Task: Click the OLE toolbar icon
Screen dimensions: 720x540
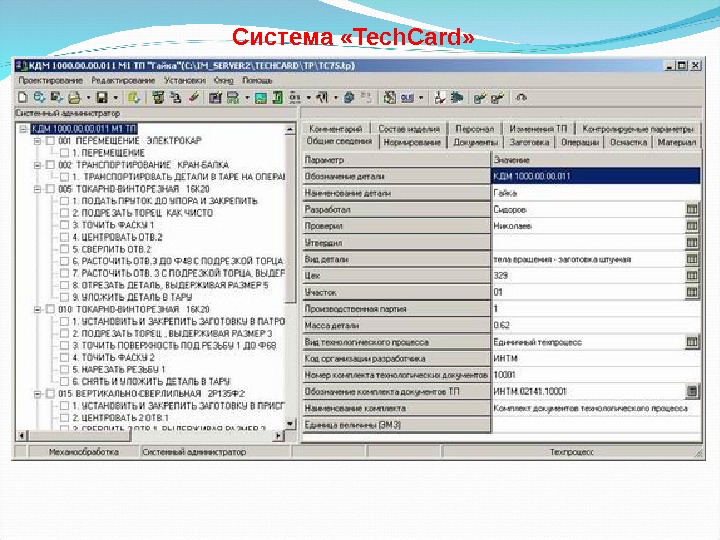Action: (407, 97)
